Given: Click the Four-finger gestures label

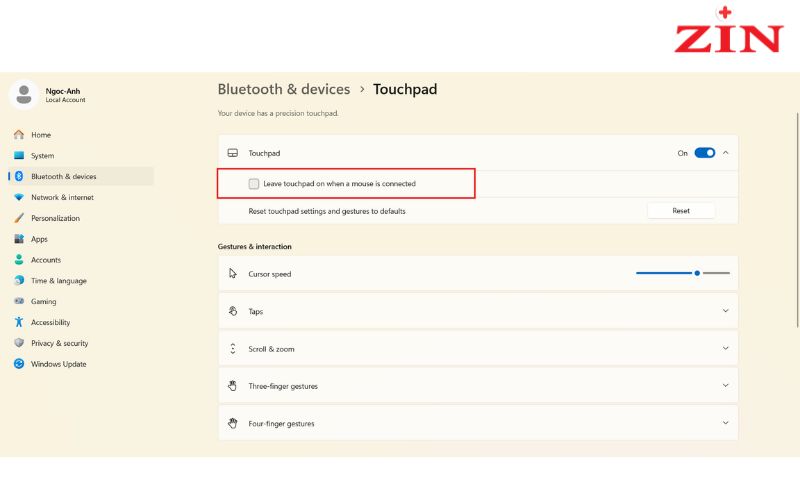Looking at the screenshot, I should coord(281,423).
